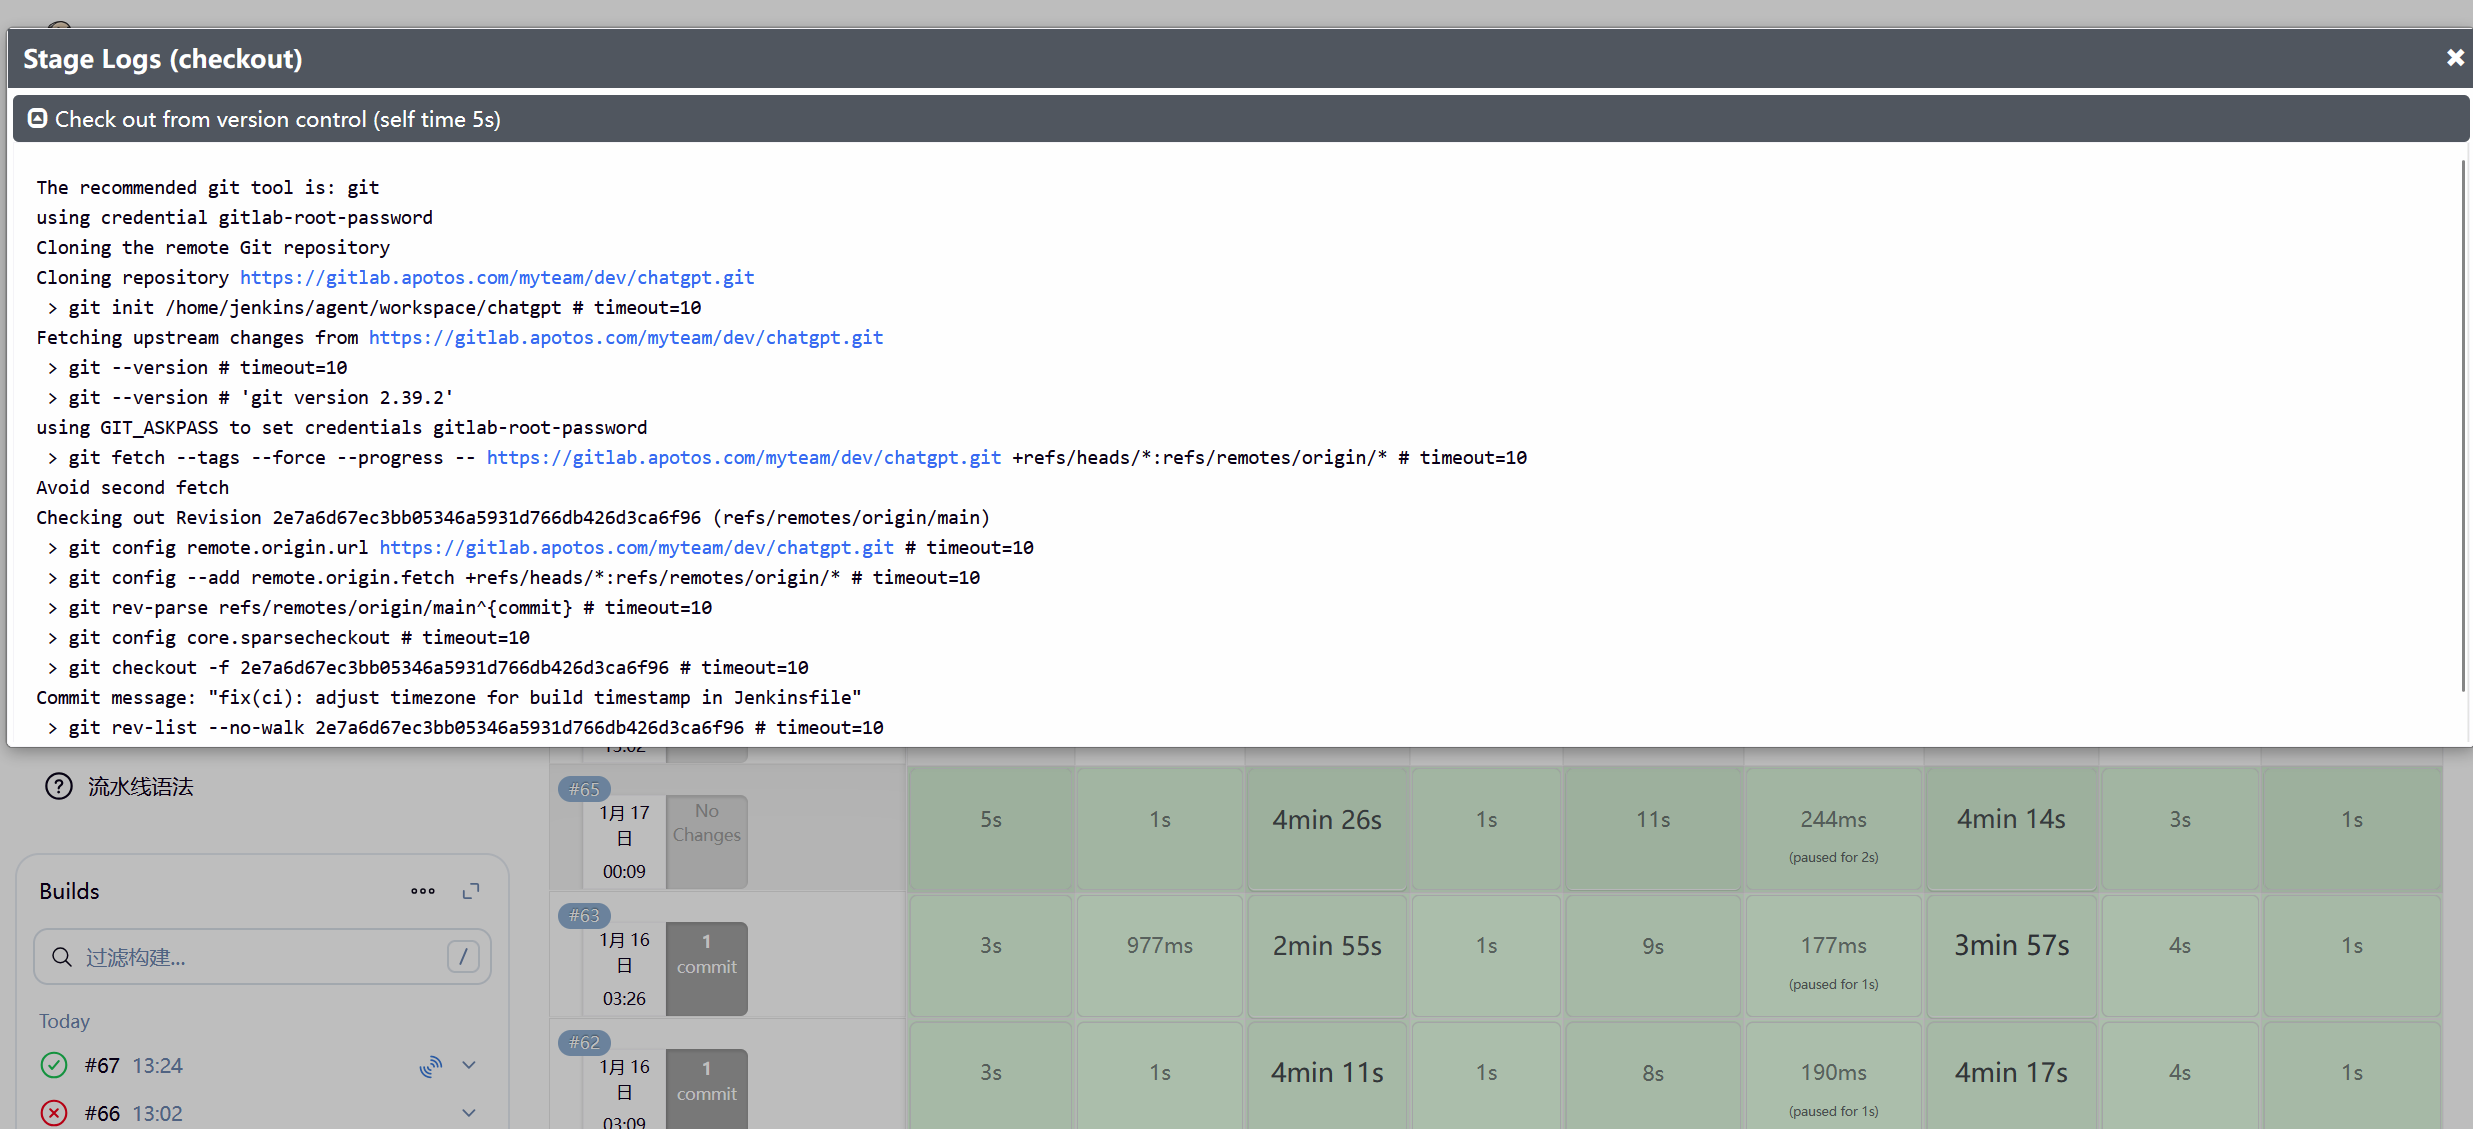Screen dimensions: 2473x1129
Task: Expand the dropdown chevron for build #67
Action: 469,1065
